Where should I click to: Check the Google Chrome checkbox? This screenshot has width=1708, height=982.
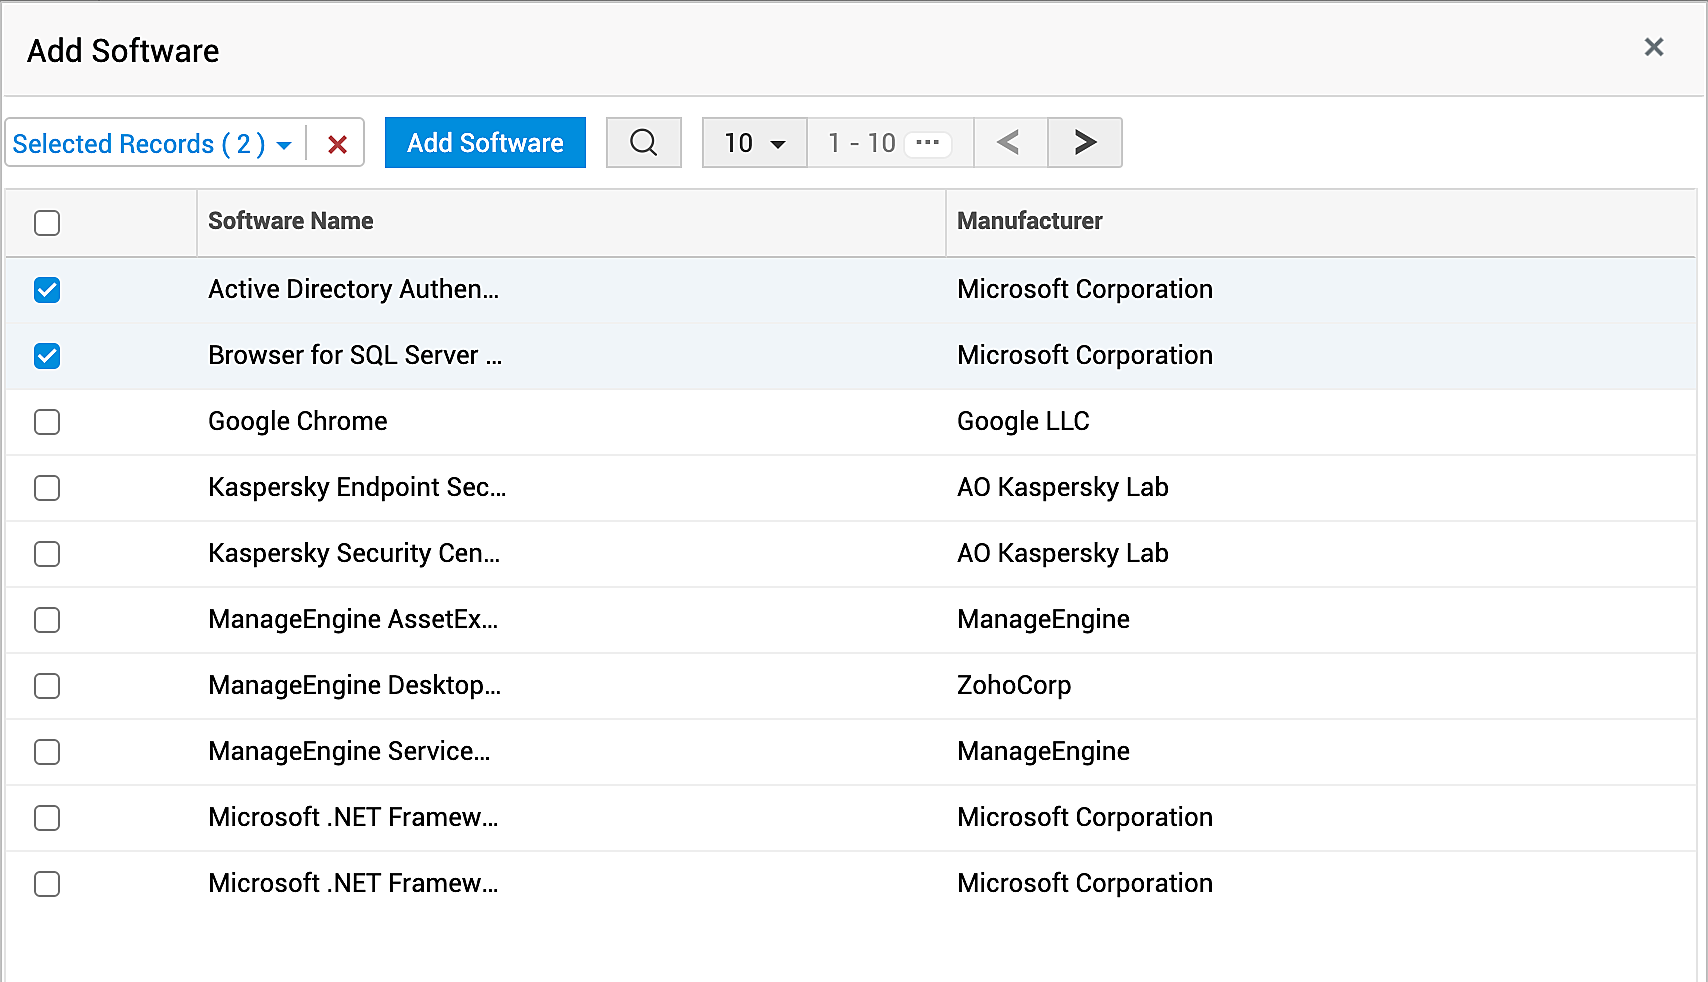47,422
